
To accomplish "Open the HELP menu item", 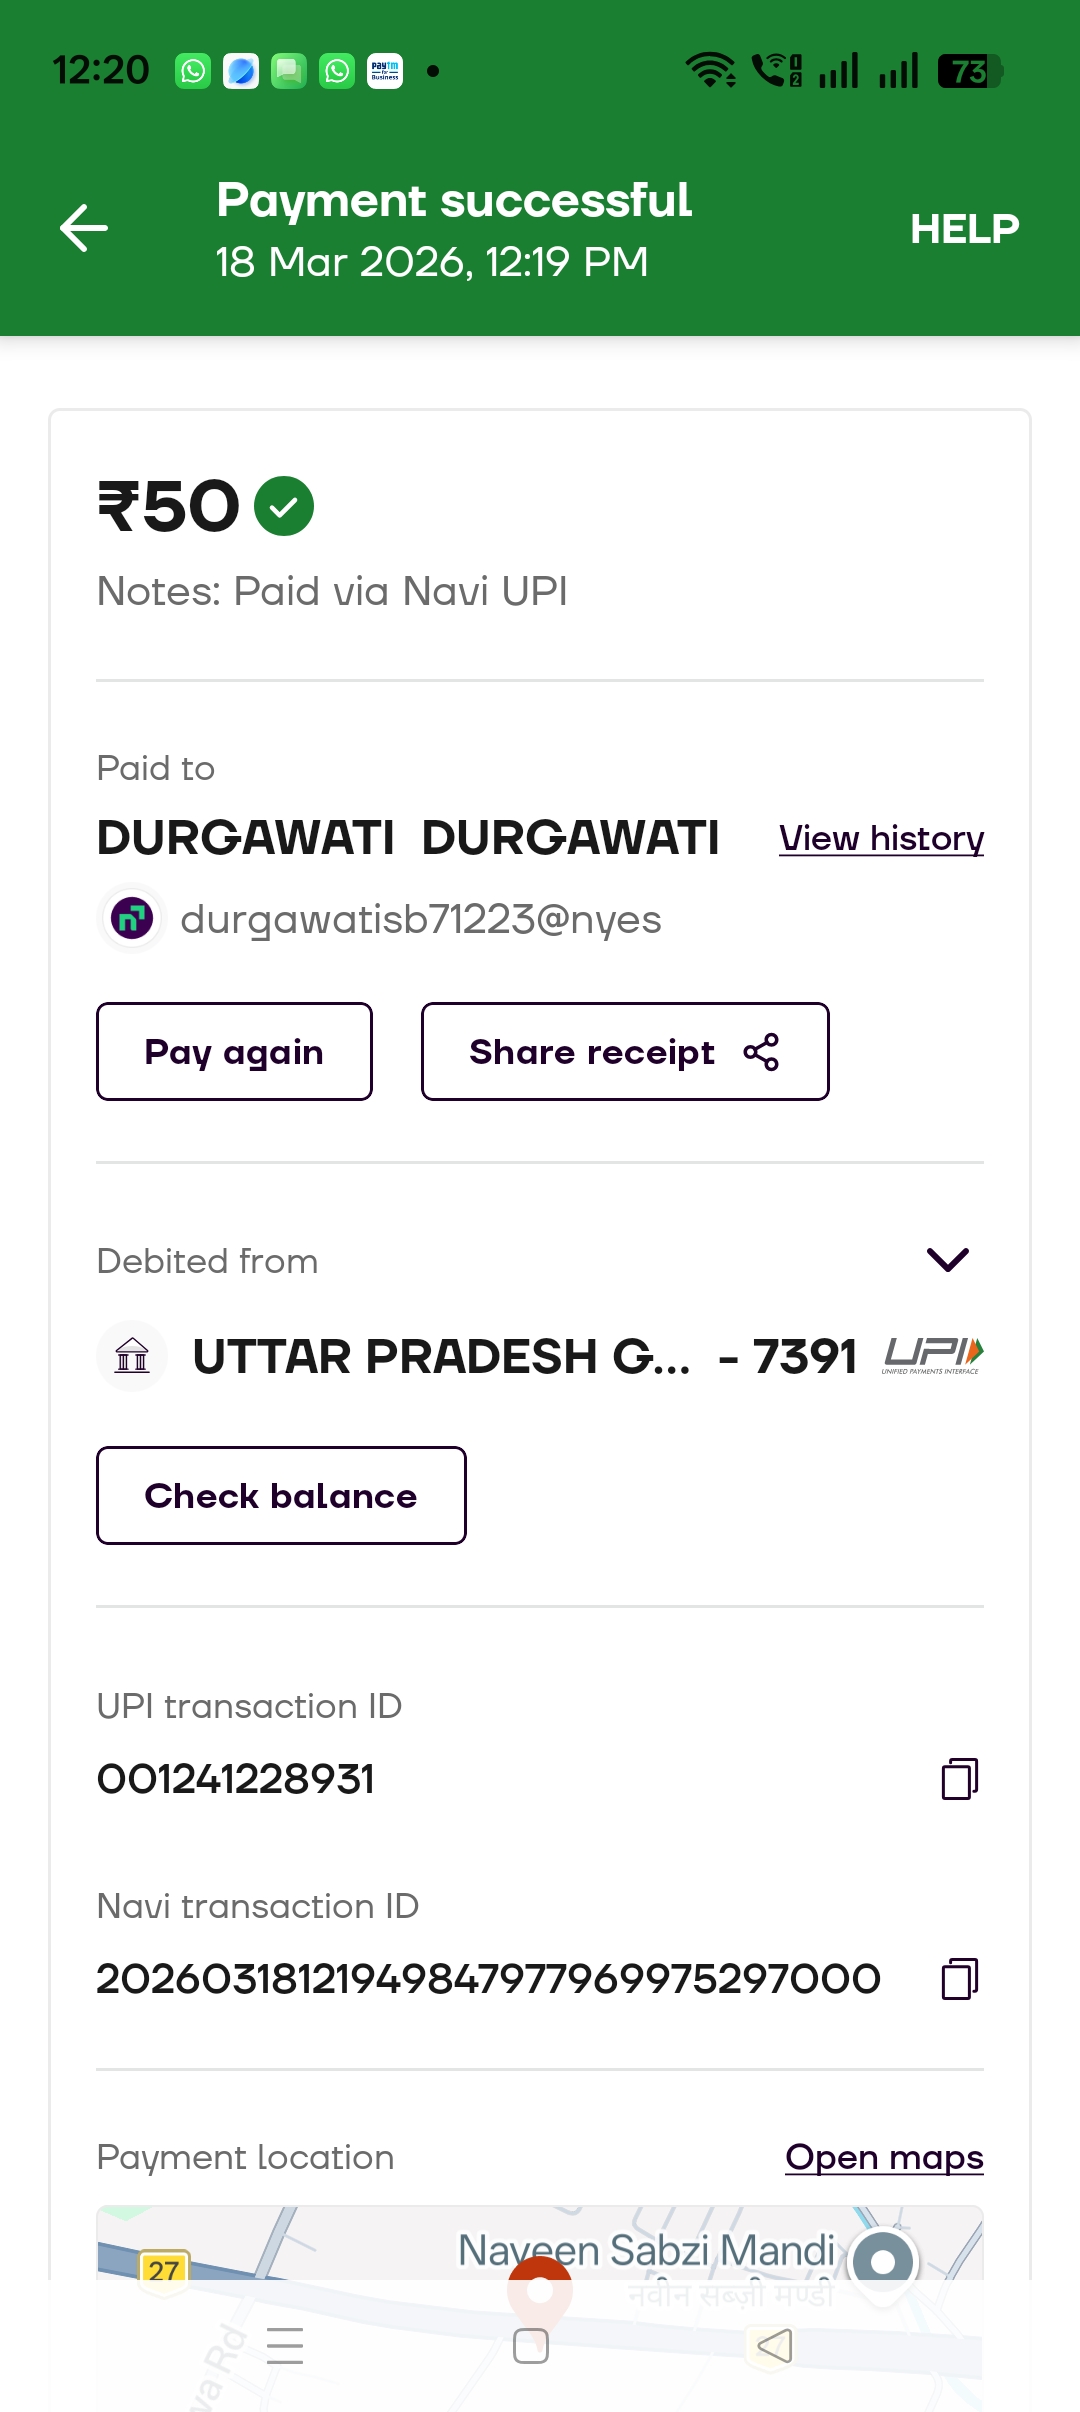I will 964,229.
